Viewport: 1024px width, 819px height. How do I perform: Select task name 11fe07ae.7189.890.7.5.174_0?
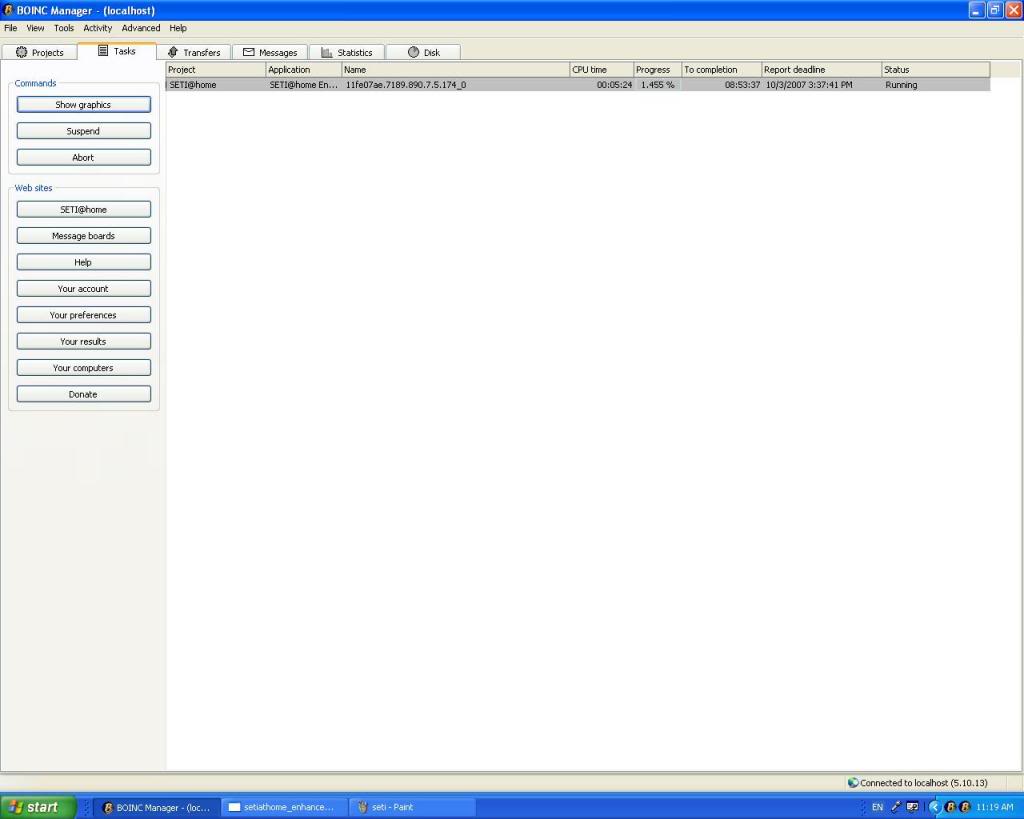point(406,85)
